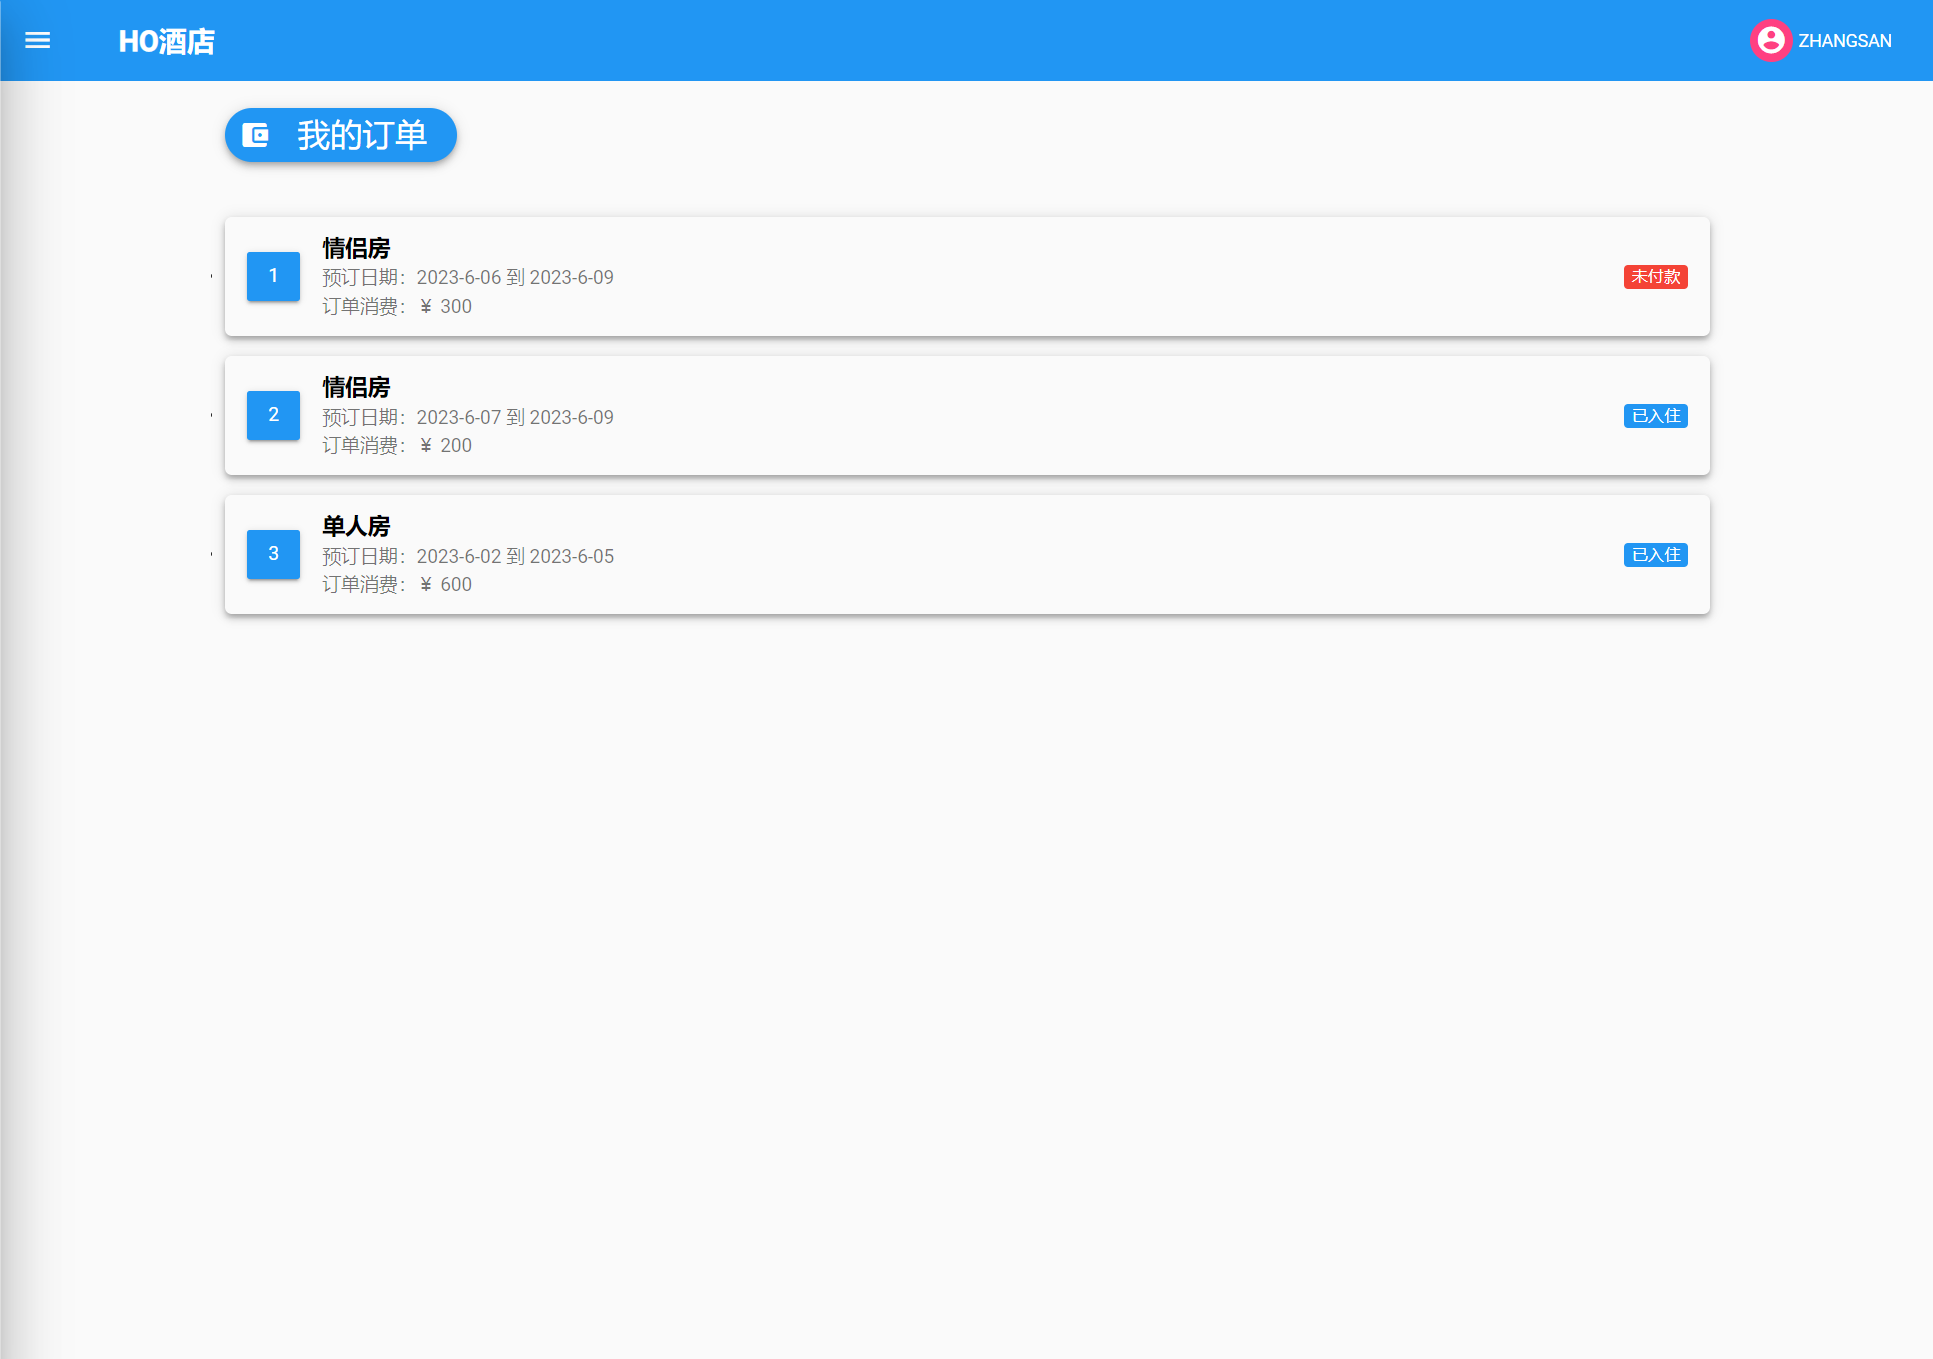This screenshot has width=1933, height=1359.
Task: Click booking date 2023-6-06 到 2023-6-09
Action: coord(514,278)
